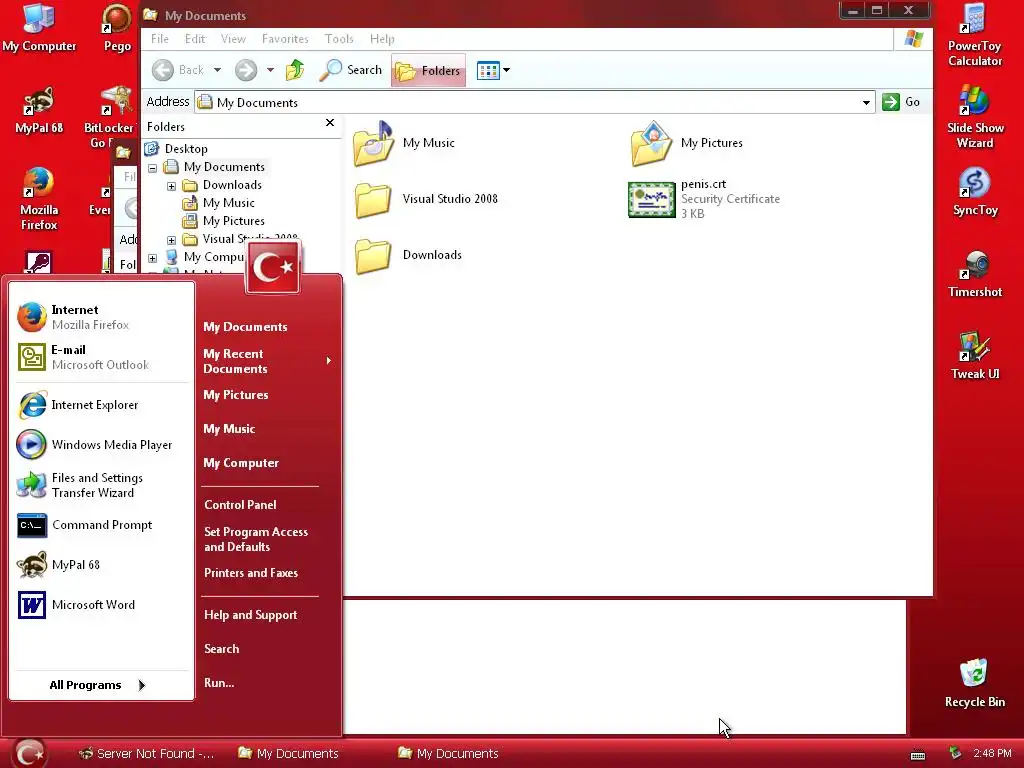Open My Computer desktop icon
This screenshot has width=1024, height=768.
pos(39,27)
